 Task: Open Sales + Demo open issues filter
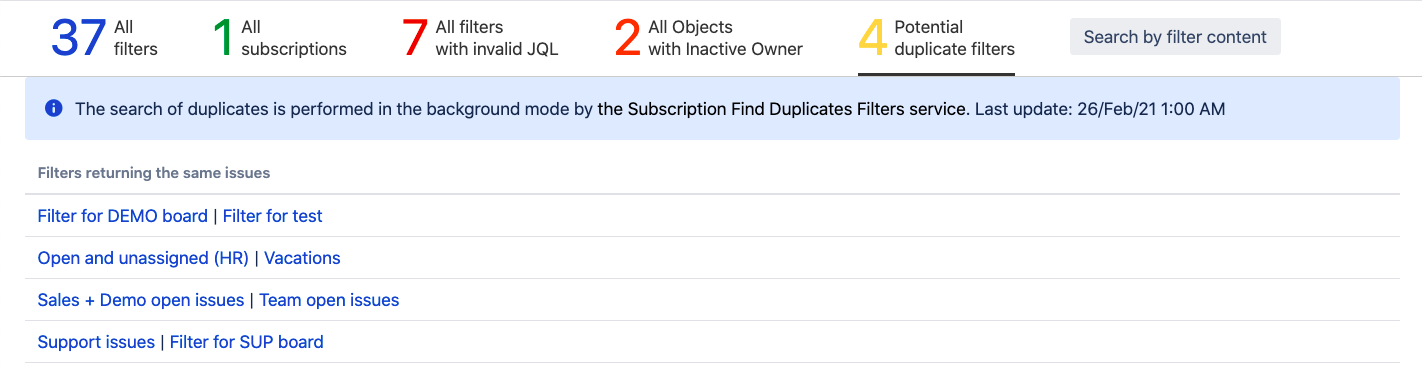pos(141,300)
